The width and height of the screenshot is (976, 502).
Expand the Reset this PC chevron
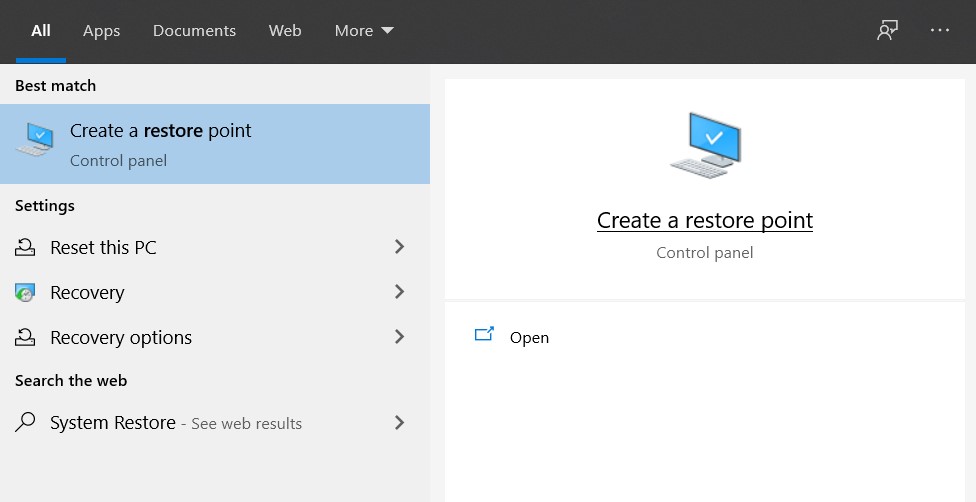click(399, 247)
